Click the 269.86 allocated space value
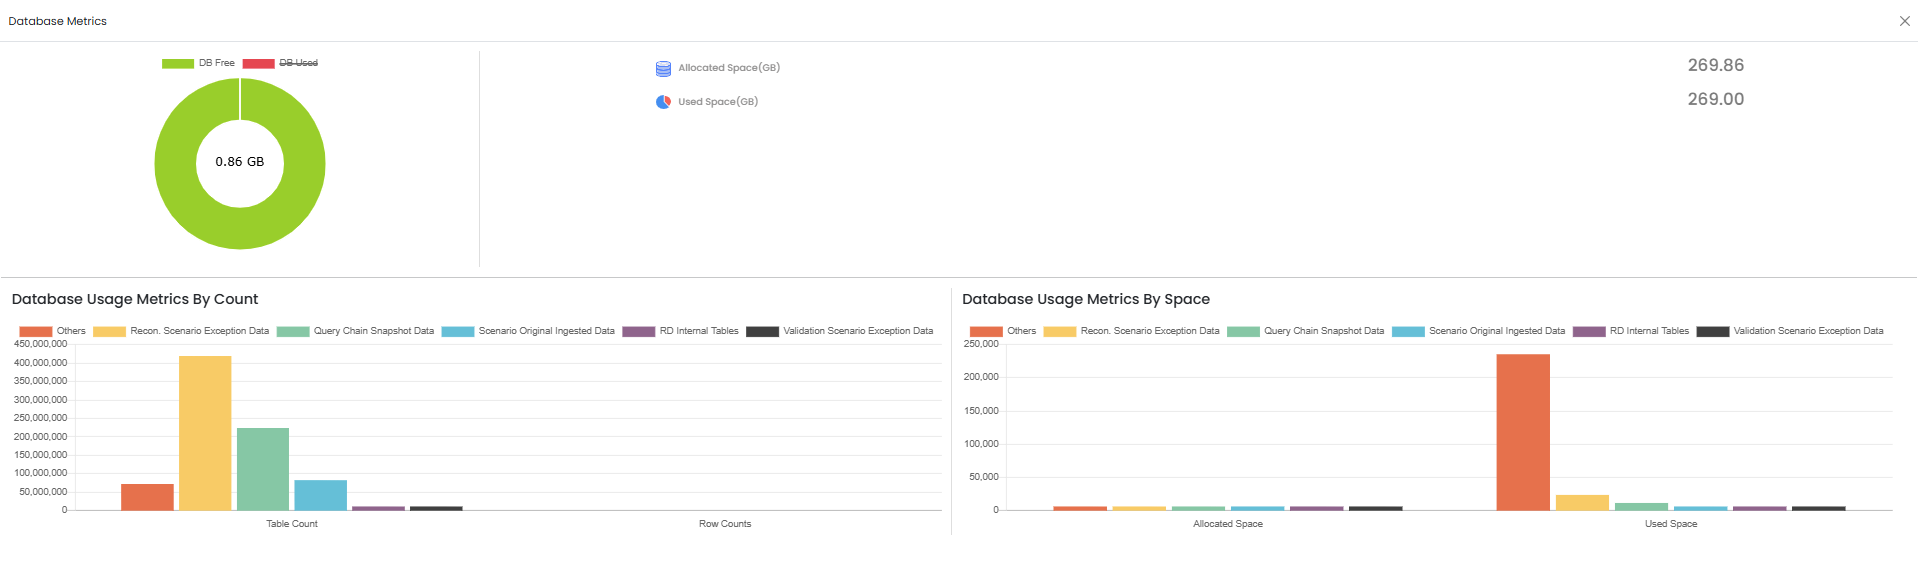Image resolution: width=1918 pixels, height=566 pixels. coord(1716,65)
